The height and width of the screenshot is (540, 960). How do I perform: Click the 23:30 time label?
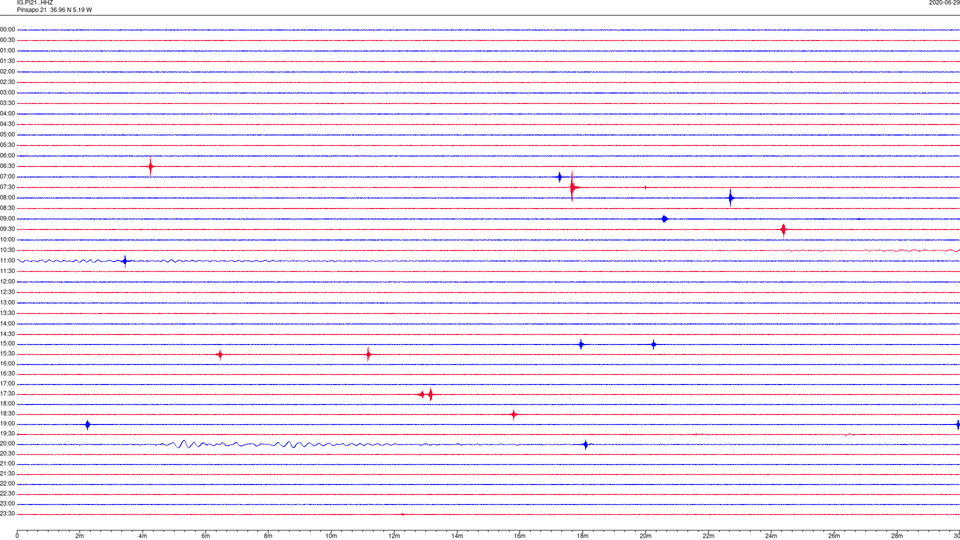pyautogui.click(x=7, y=514)
